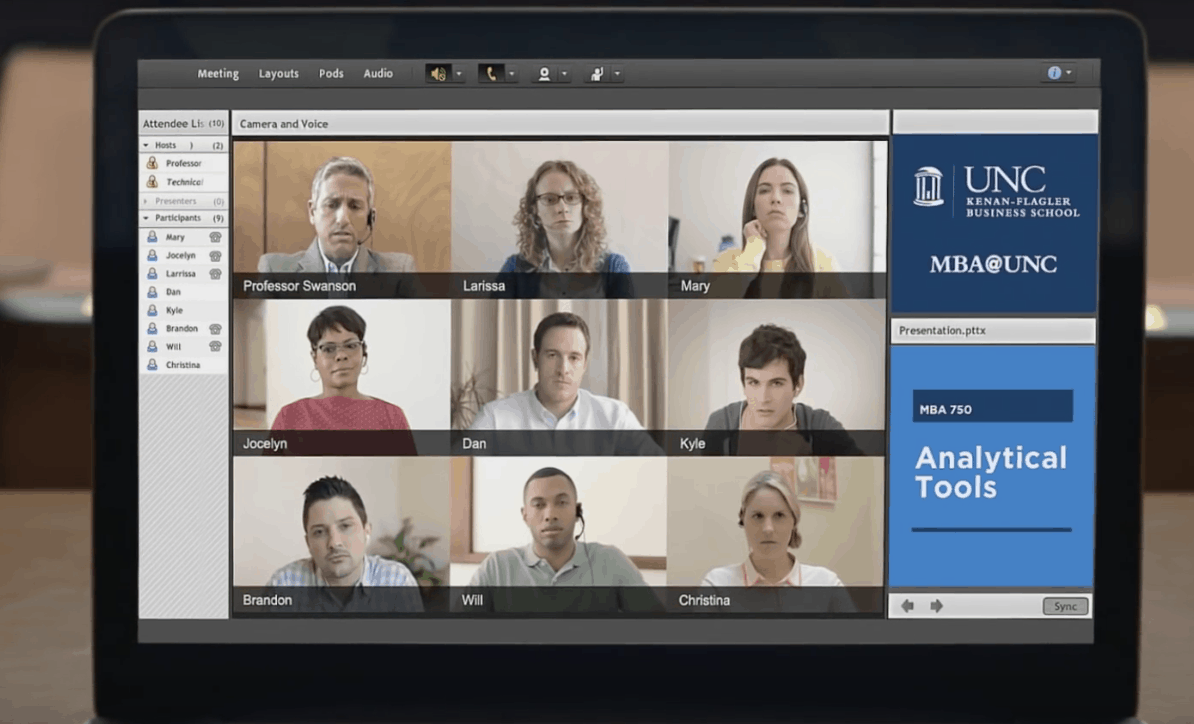This screenshot has width=1194, height=724.
Task: Click the Sync button
Action: coord(1065,606)
